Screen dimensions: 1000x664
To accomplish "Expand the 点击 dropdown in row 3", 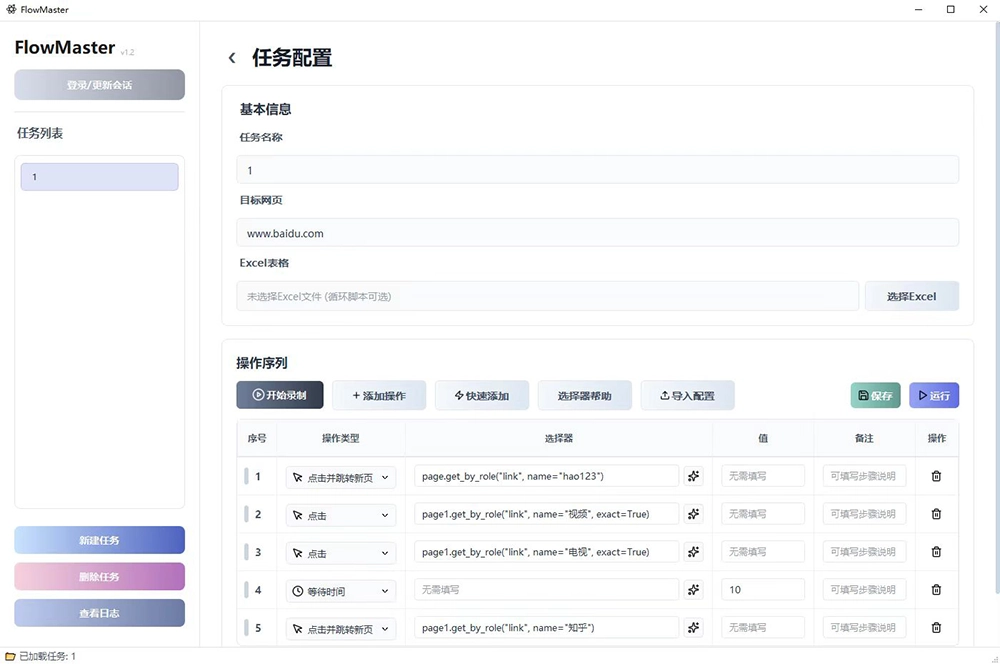I will click(x=340, y=552).
